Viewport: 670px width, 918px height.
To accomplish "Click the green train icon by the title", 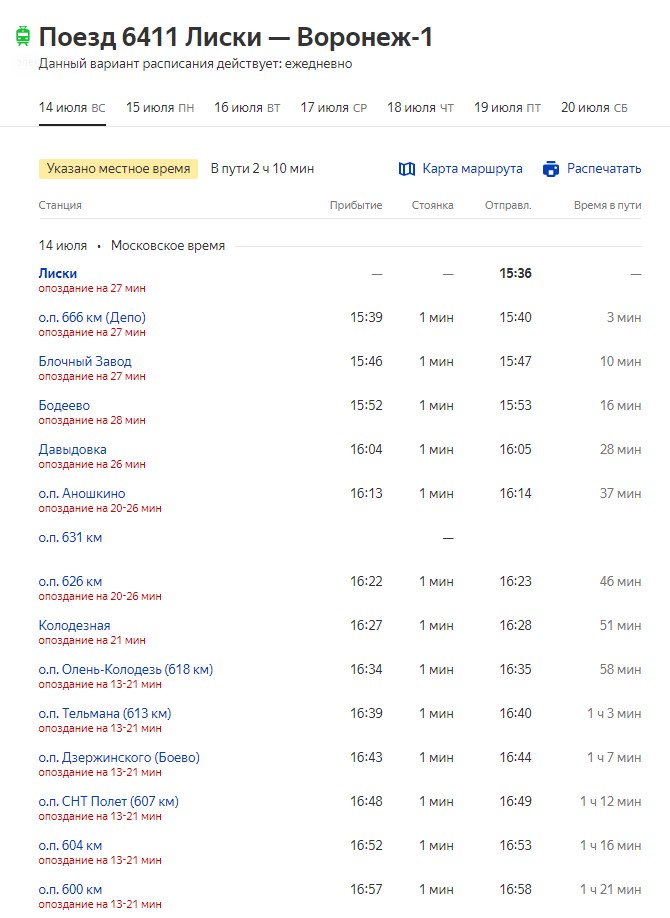I will click(x=23, y=36).
